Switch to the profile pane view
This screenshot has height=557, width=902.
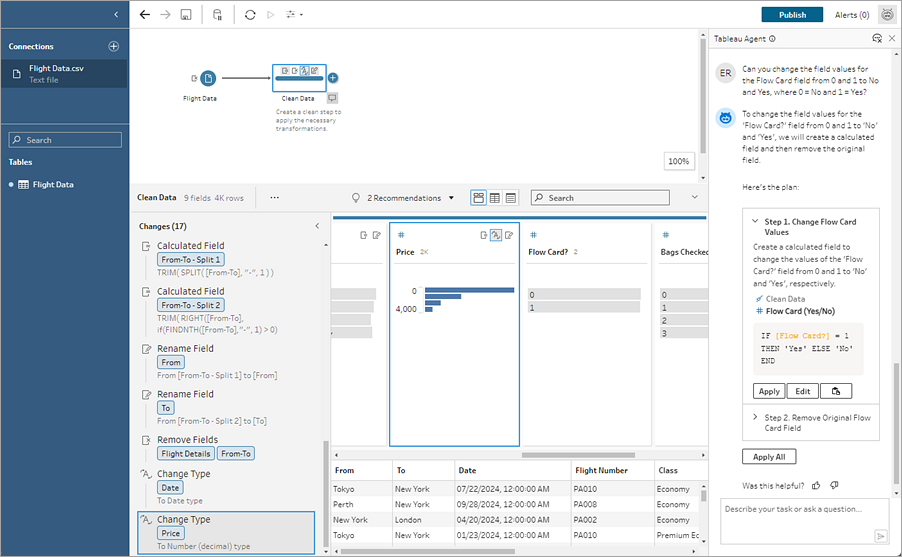point(478,198)
